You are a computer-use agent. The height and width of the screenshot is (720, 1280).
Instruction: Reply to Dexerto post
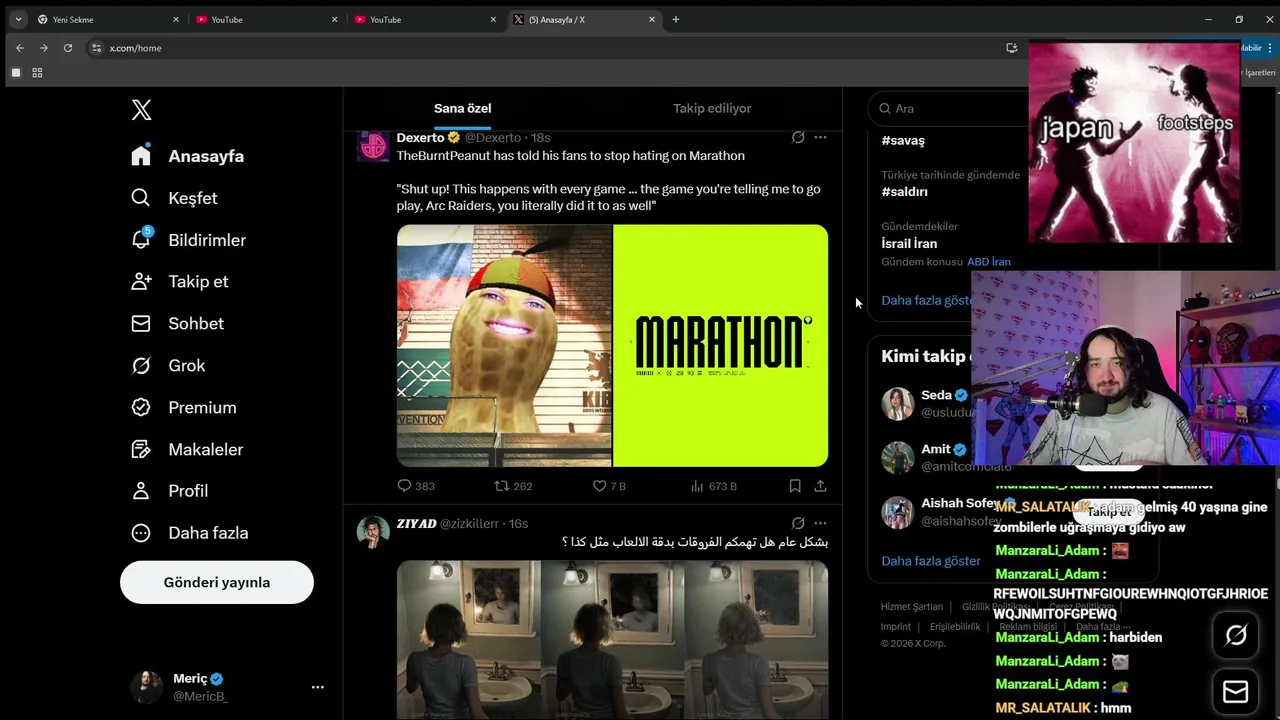click(x=416, y=486)
